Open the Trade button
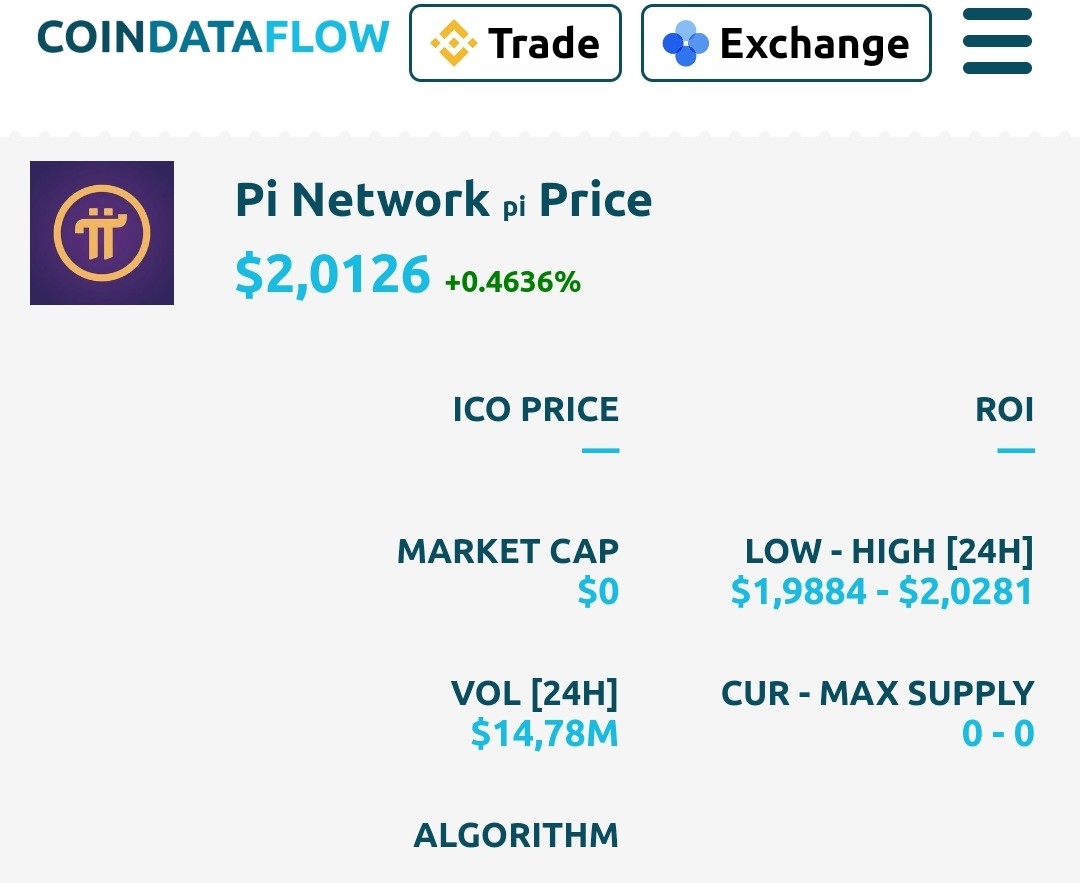Viewport: 1080px width, 883px height. point(515,43)
